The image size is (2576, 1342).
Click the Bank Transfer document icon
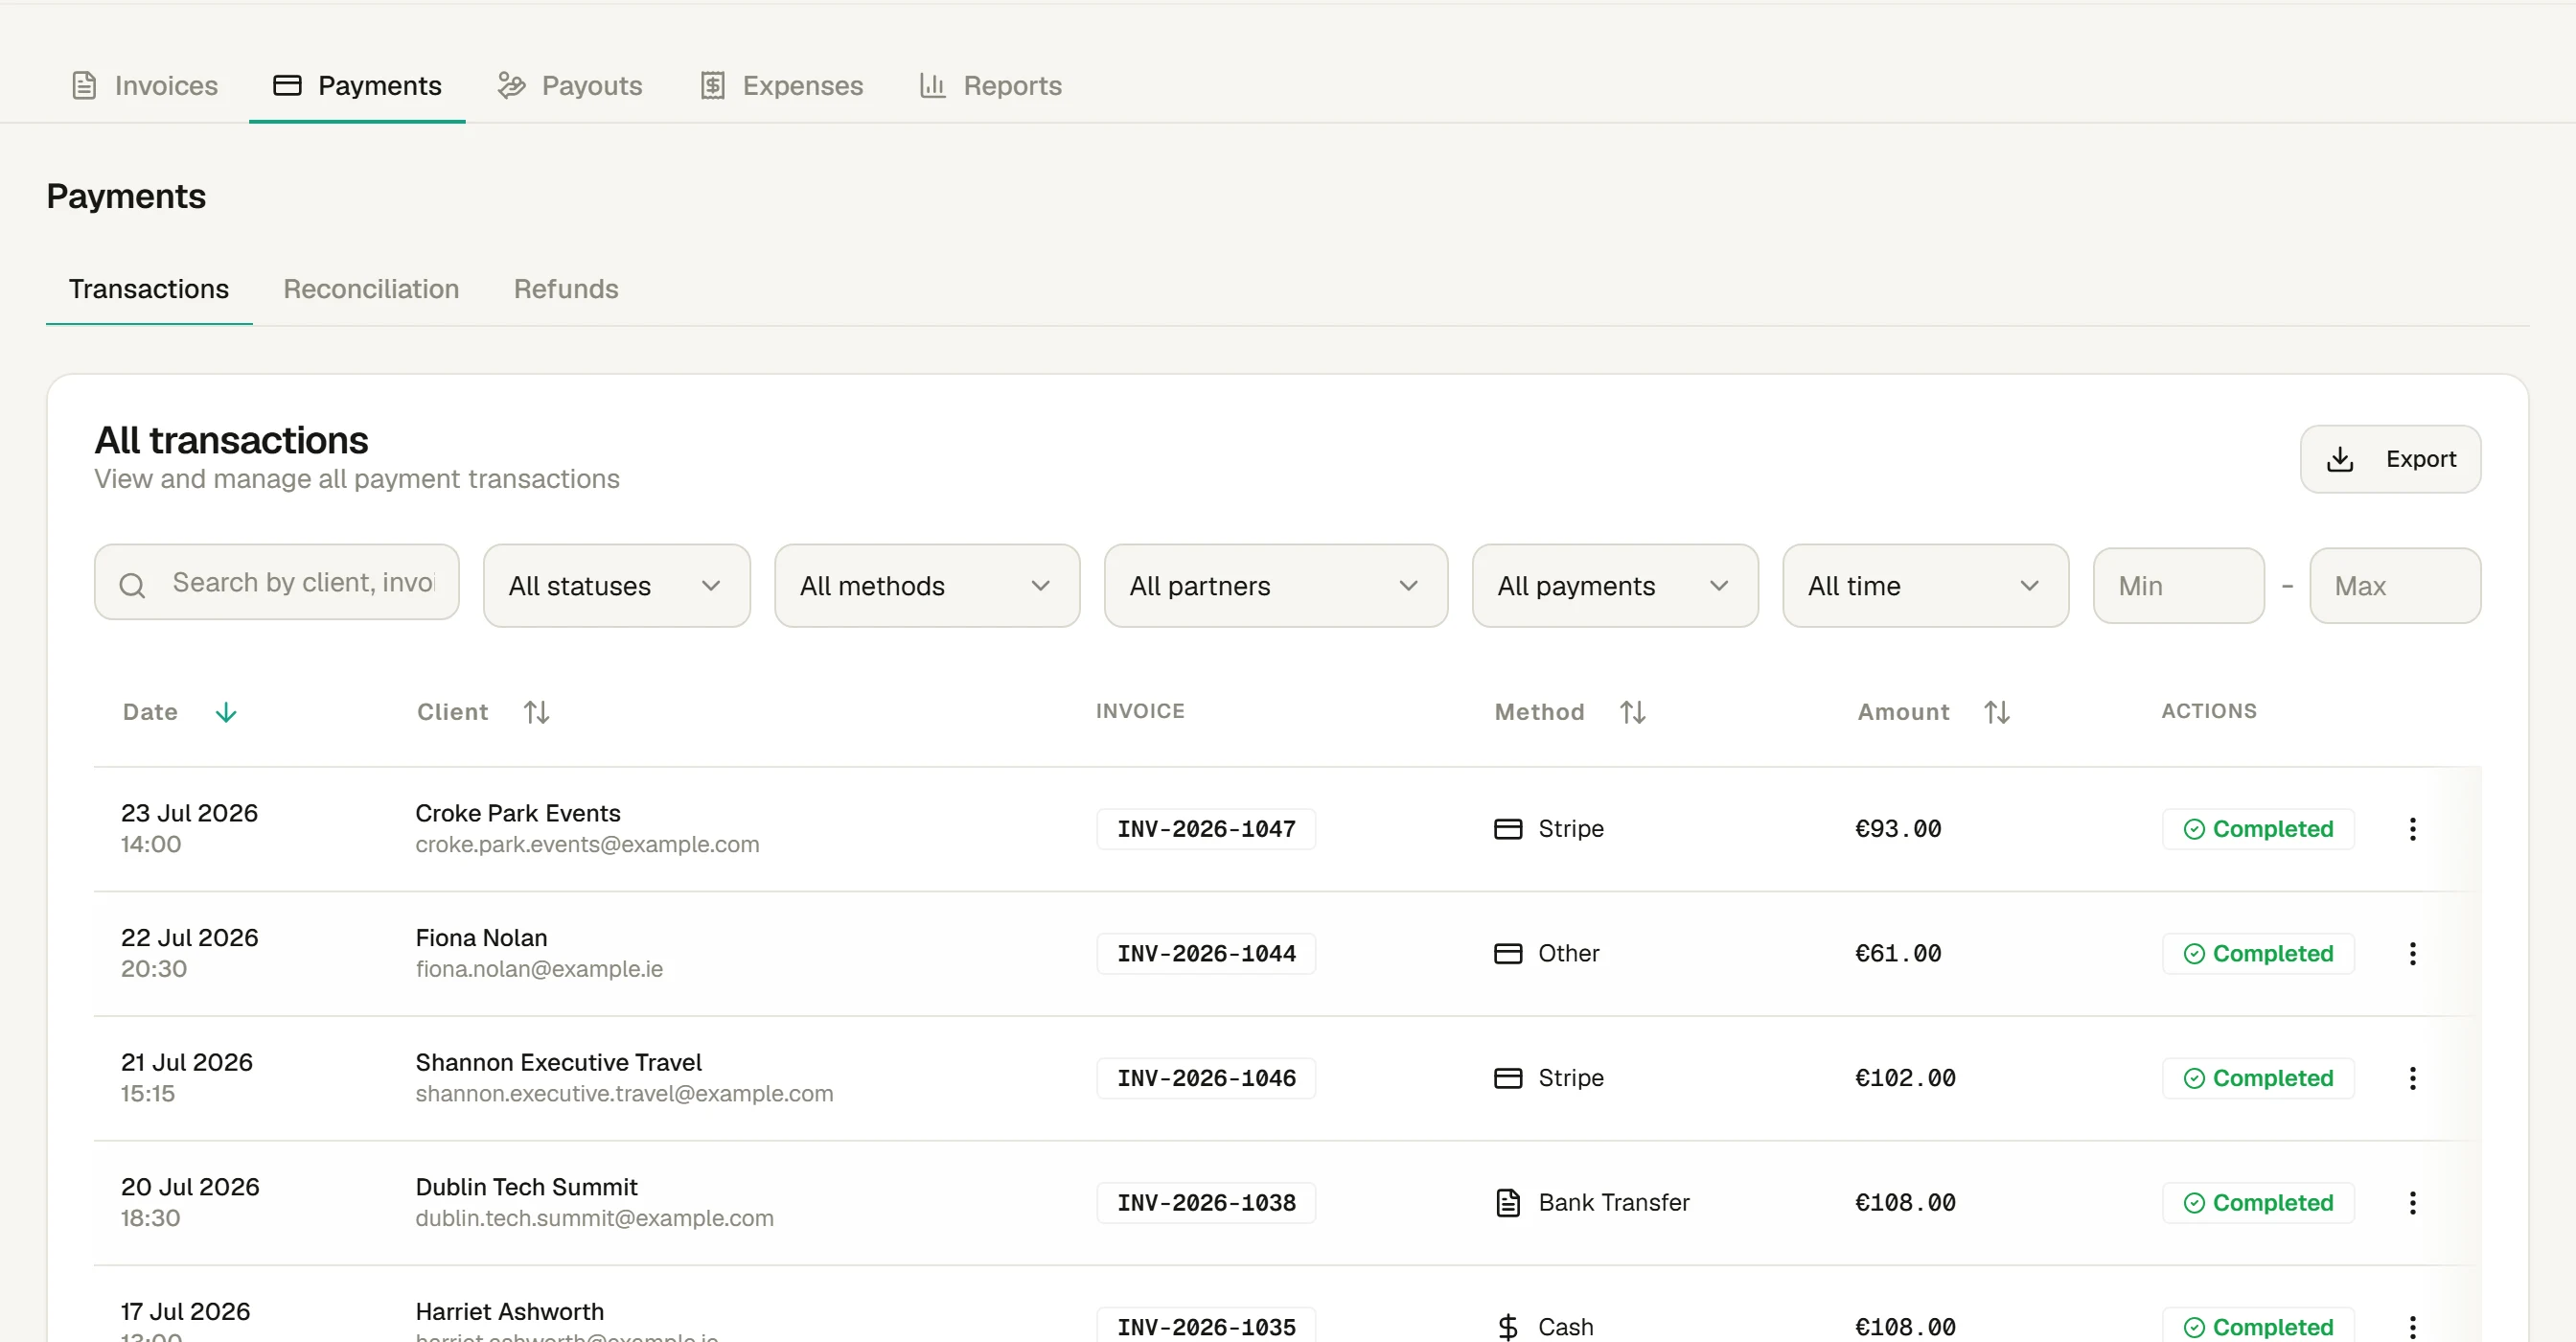pyautogui.click(x=1508, y=1203)
